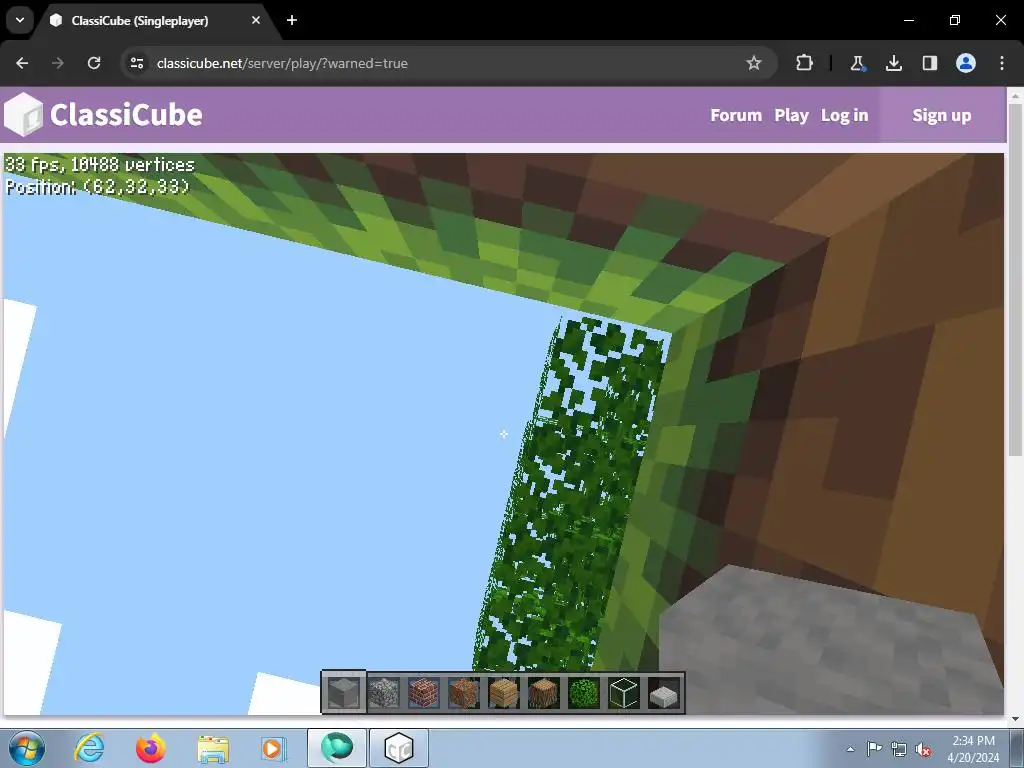Select the slab block in hotbar
This screenshot has width=1024, height=768.
pos(664,692)
